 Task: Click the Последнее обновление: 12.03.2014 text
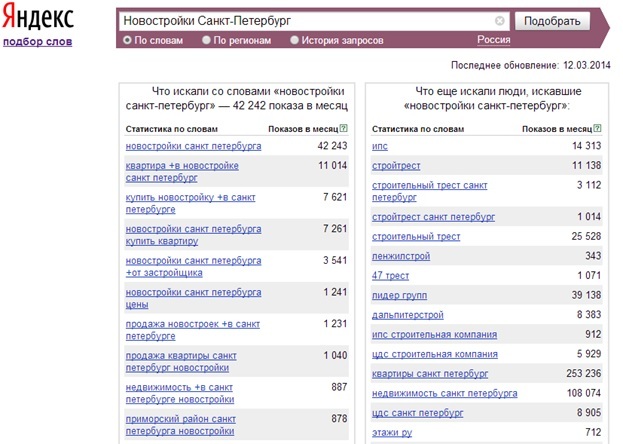[531, 65]
